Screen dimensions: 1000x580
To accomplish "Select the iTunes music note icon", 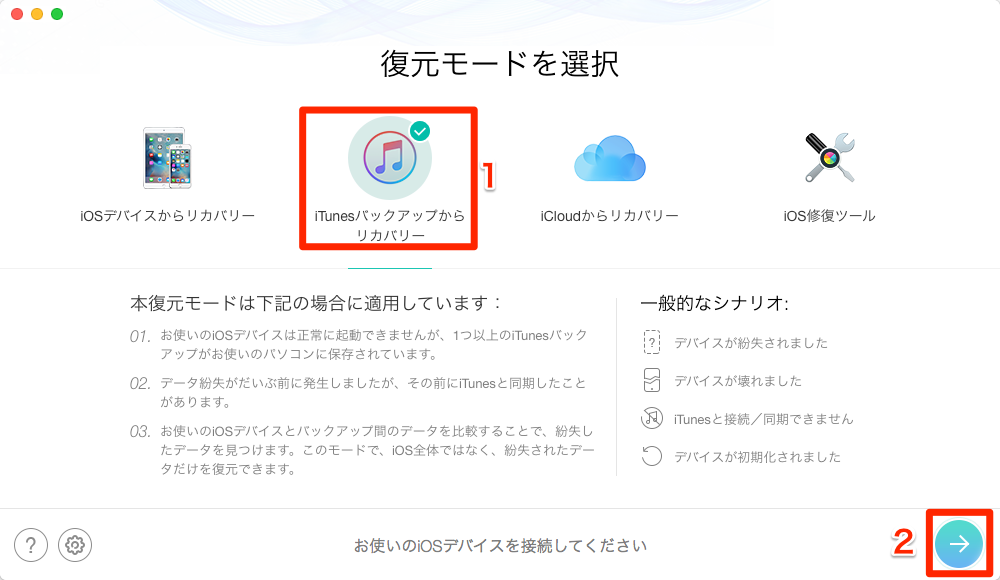I will coord(390,158).
